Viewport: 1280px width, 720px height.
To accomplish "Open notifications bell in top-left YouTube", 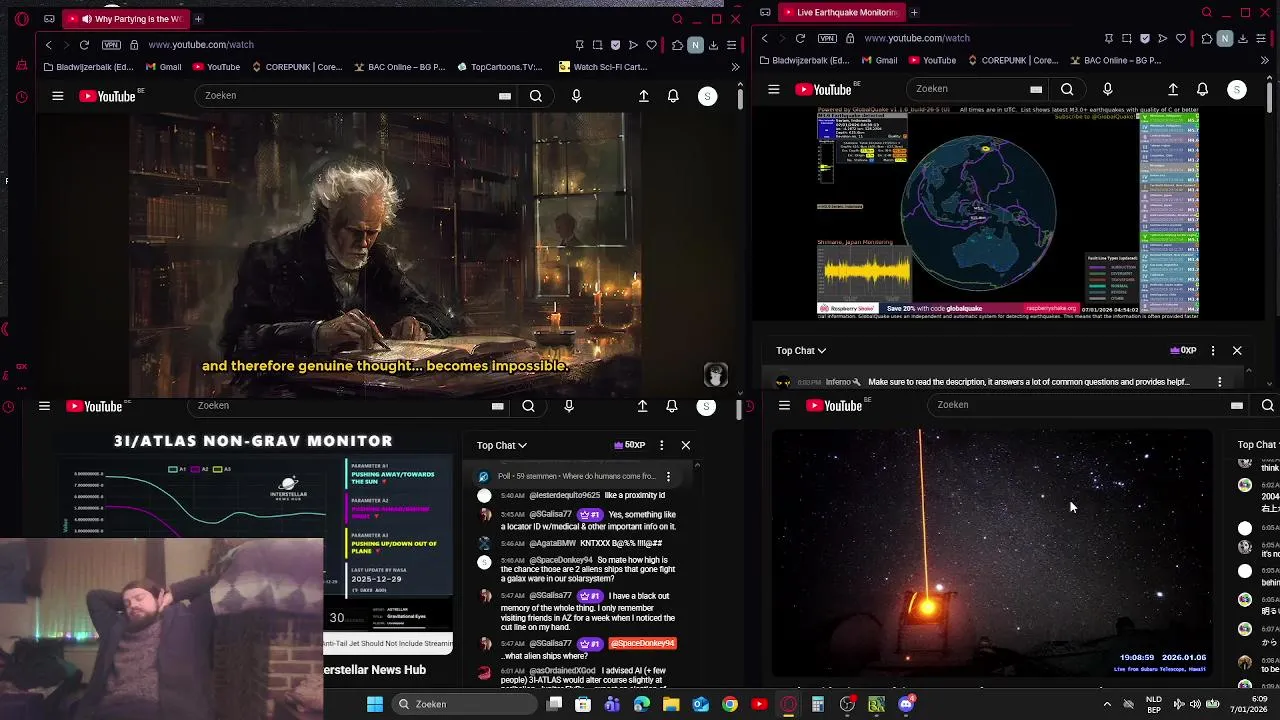I will tap(673, 96).
